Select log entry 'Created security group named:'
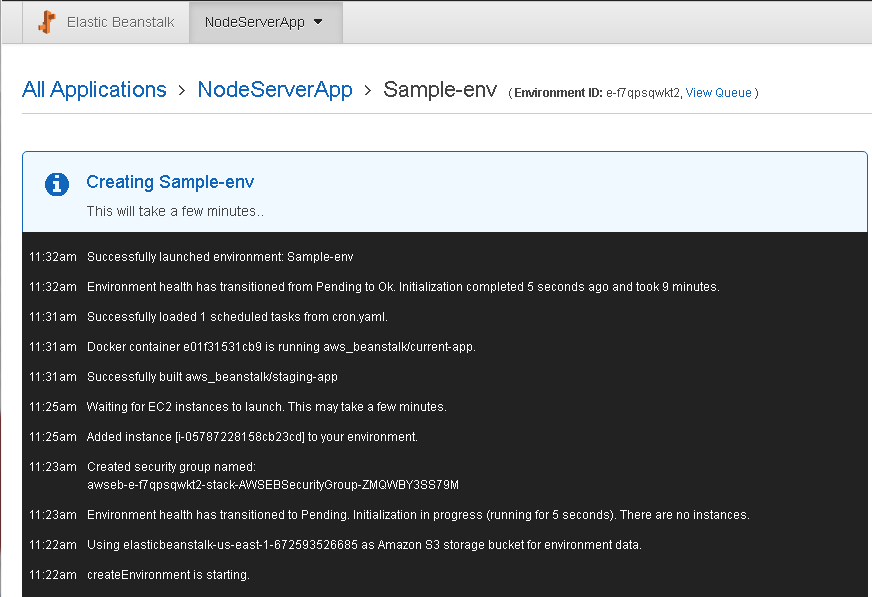The image size is (872, 597). pos(171,467)
